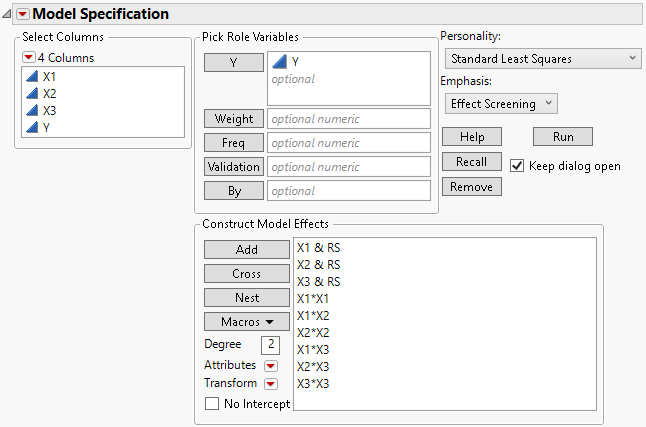
Task: Click the Degree input field
Action: 270,345
